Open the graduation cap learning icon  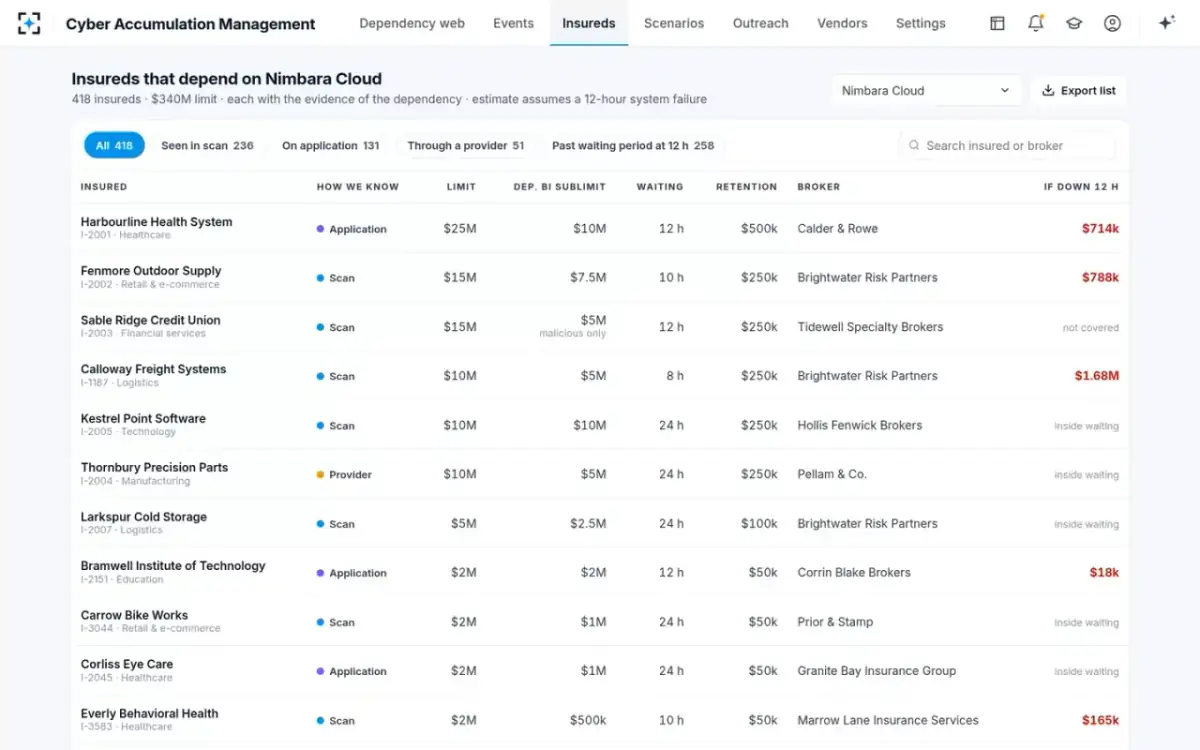pos(1074,23)
